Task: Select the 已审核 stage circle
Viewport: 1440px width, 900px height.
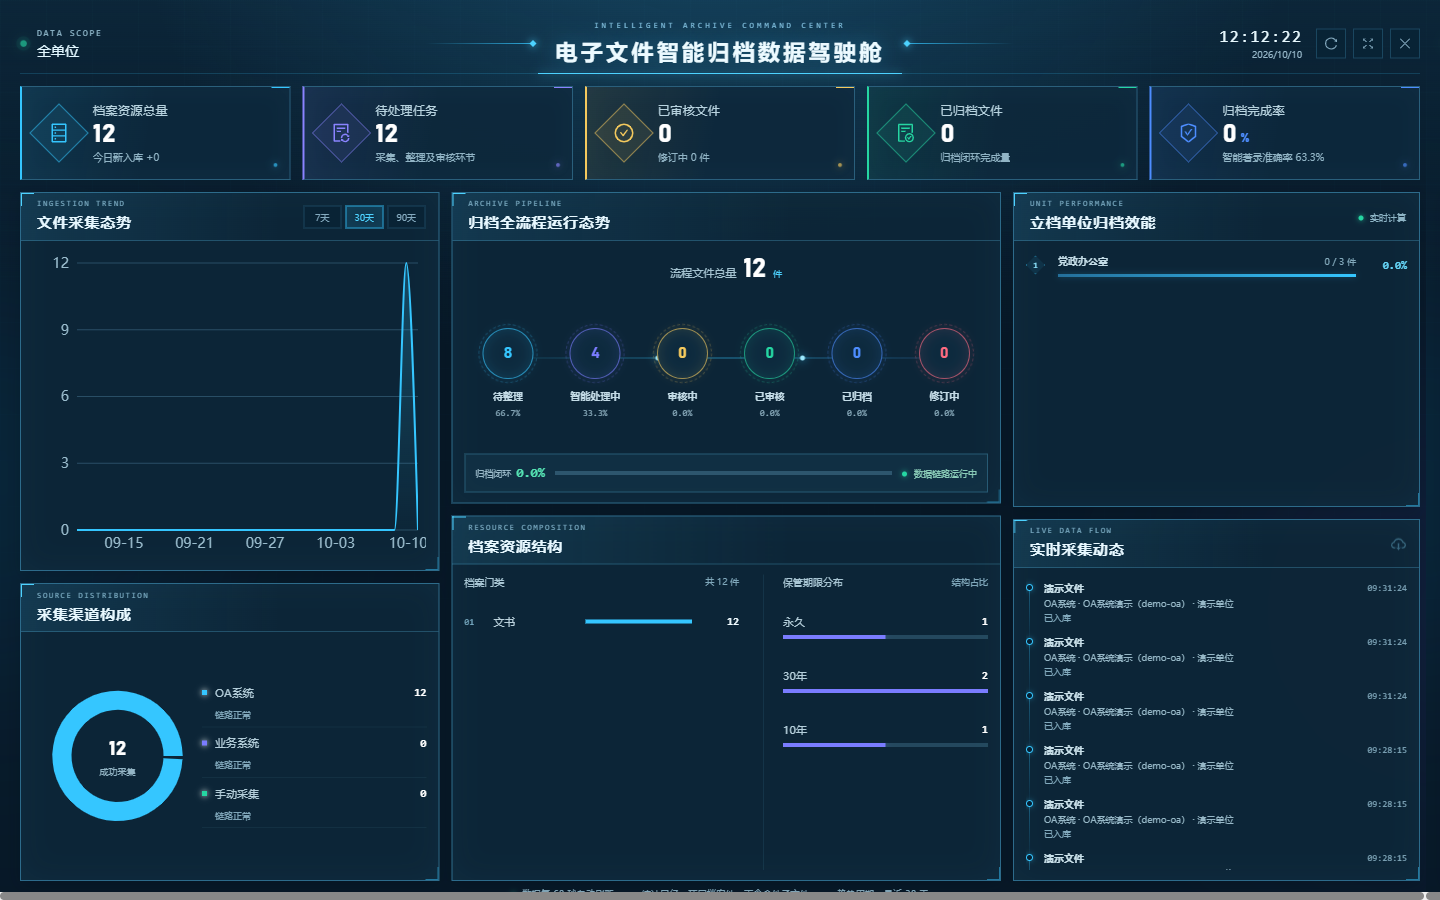Action: pos(769,353)
